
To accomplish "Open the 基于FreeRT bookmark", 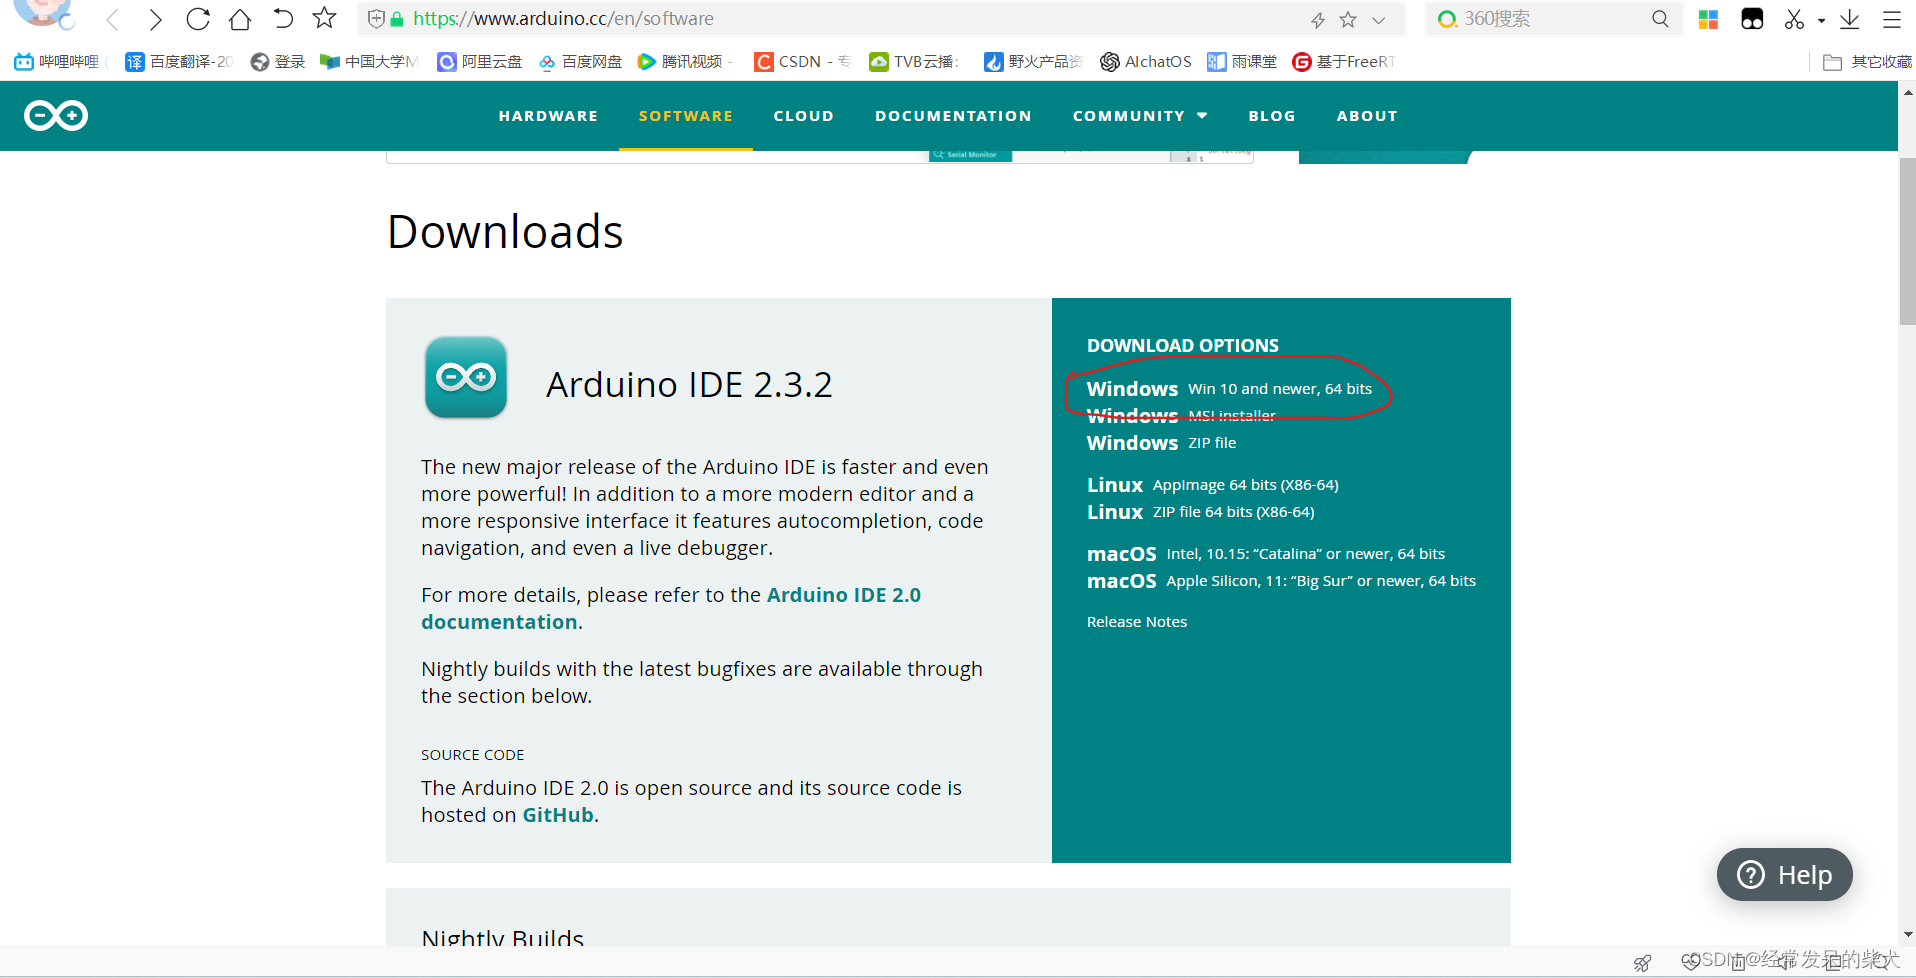I will [1343, 62].
